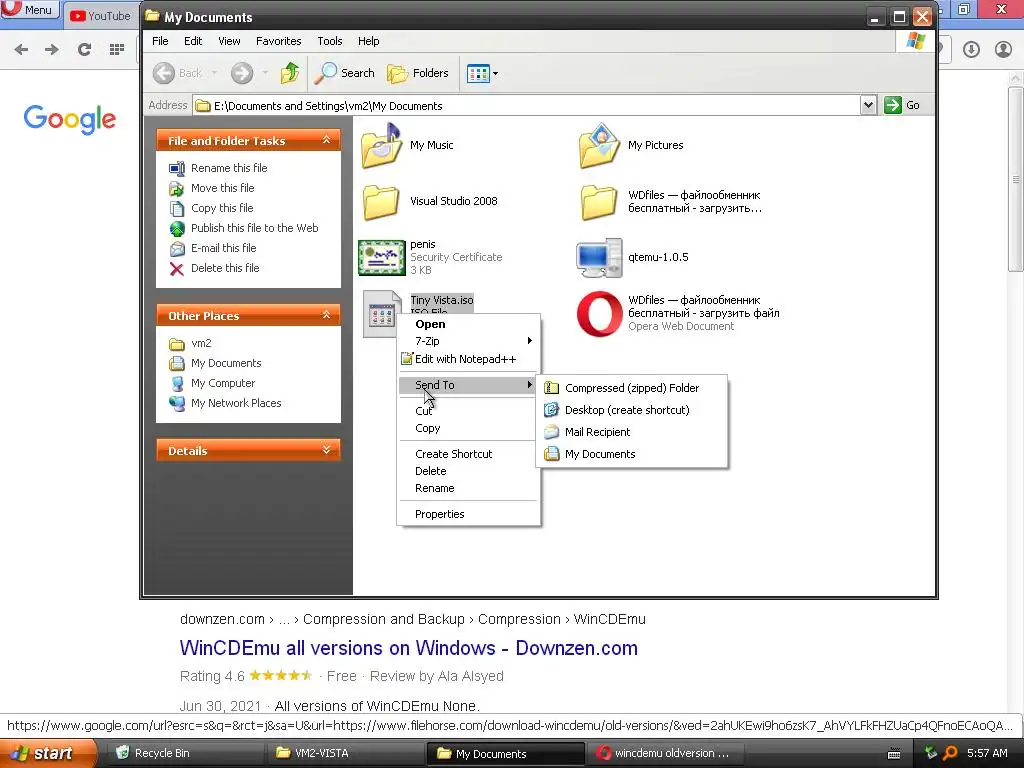Click Delete this file task
Image resolution: width=1024 pixels, height=768 pixels.
click(x=225, y=268)
